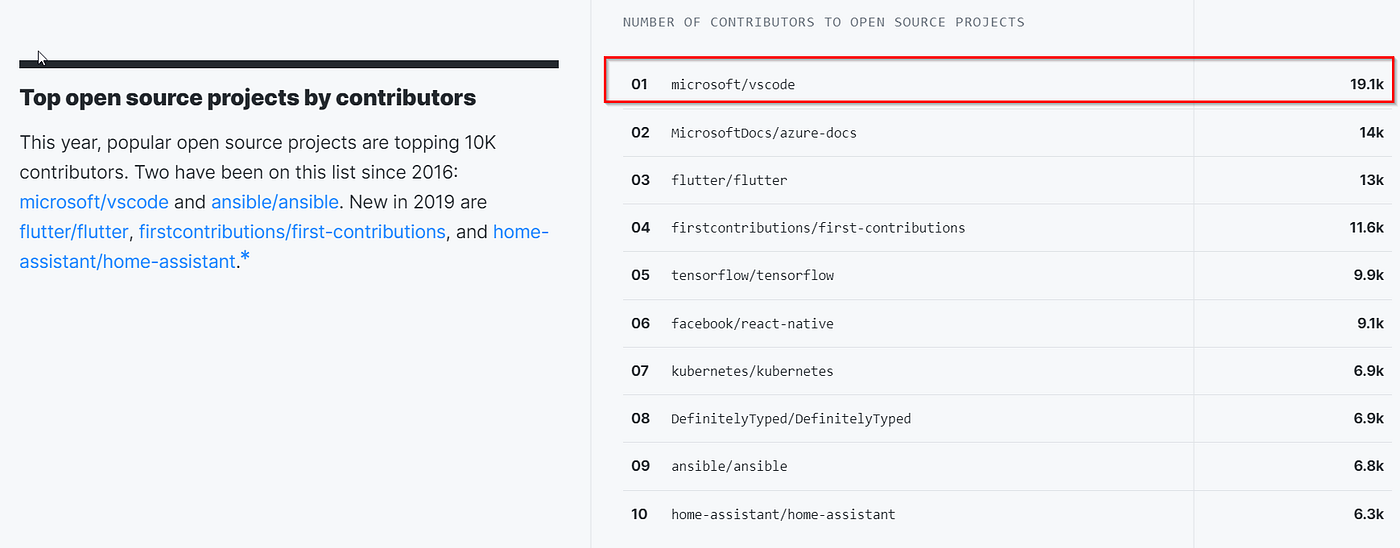Click rank number 05
Screen dimensions: 1400x548
640,276
